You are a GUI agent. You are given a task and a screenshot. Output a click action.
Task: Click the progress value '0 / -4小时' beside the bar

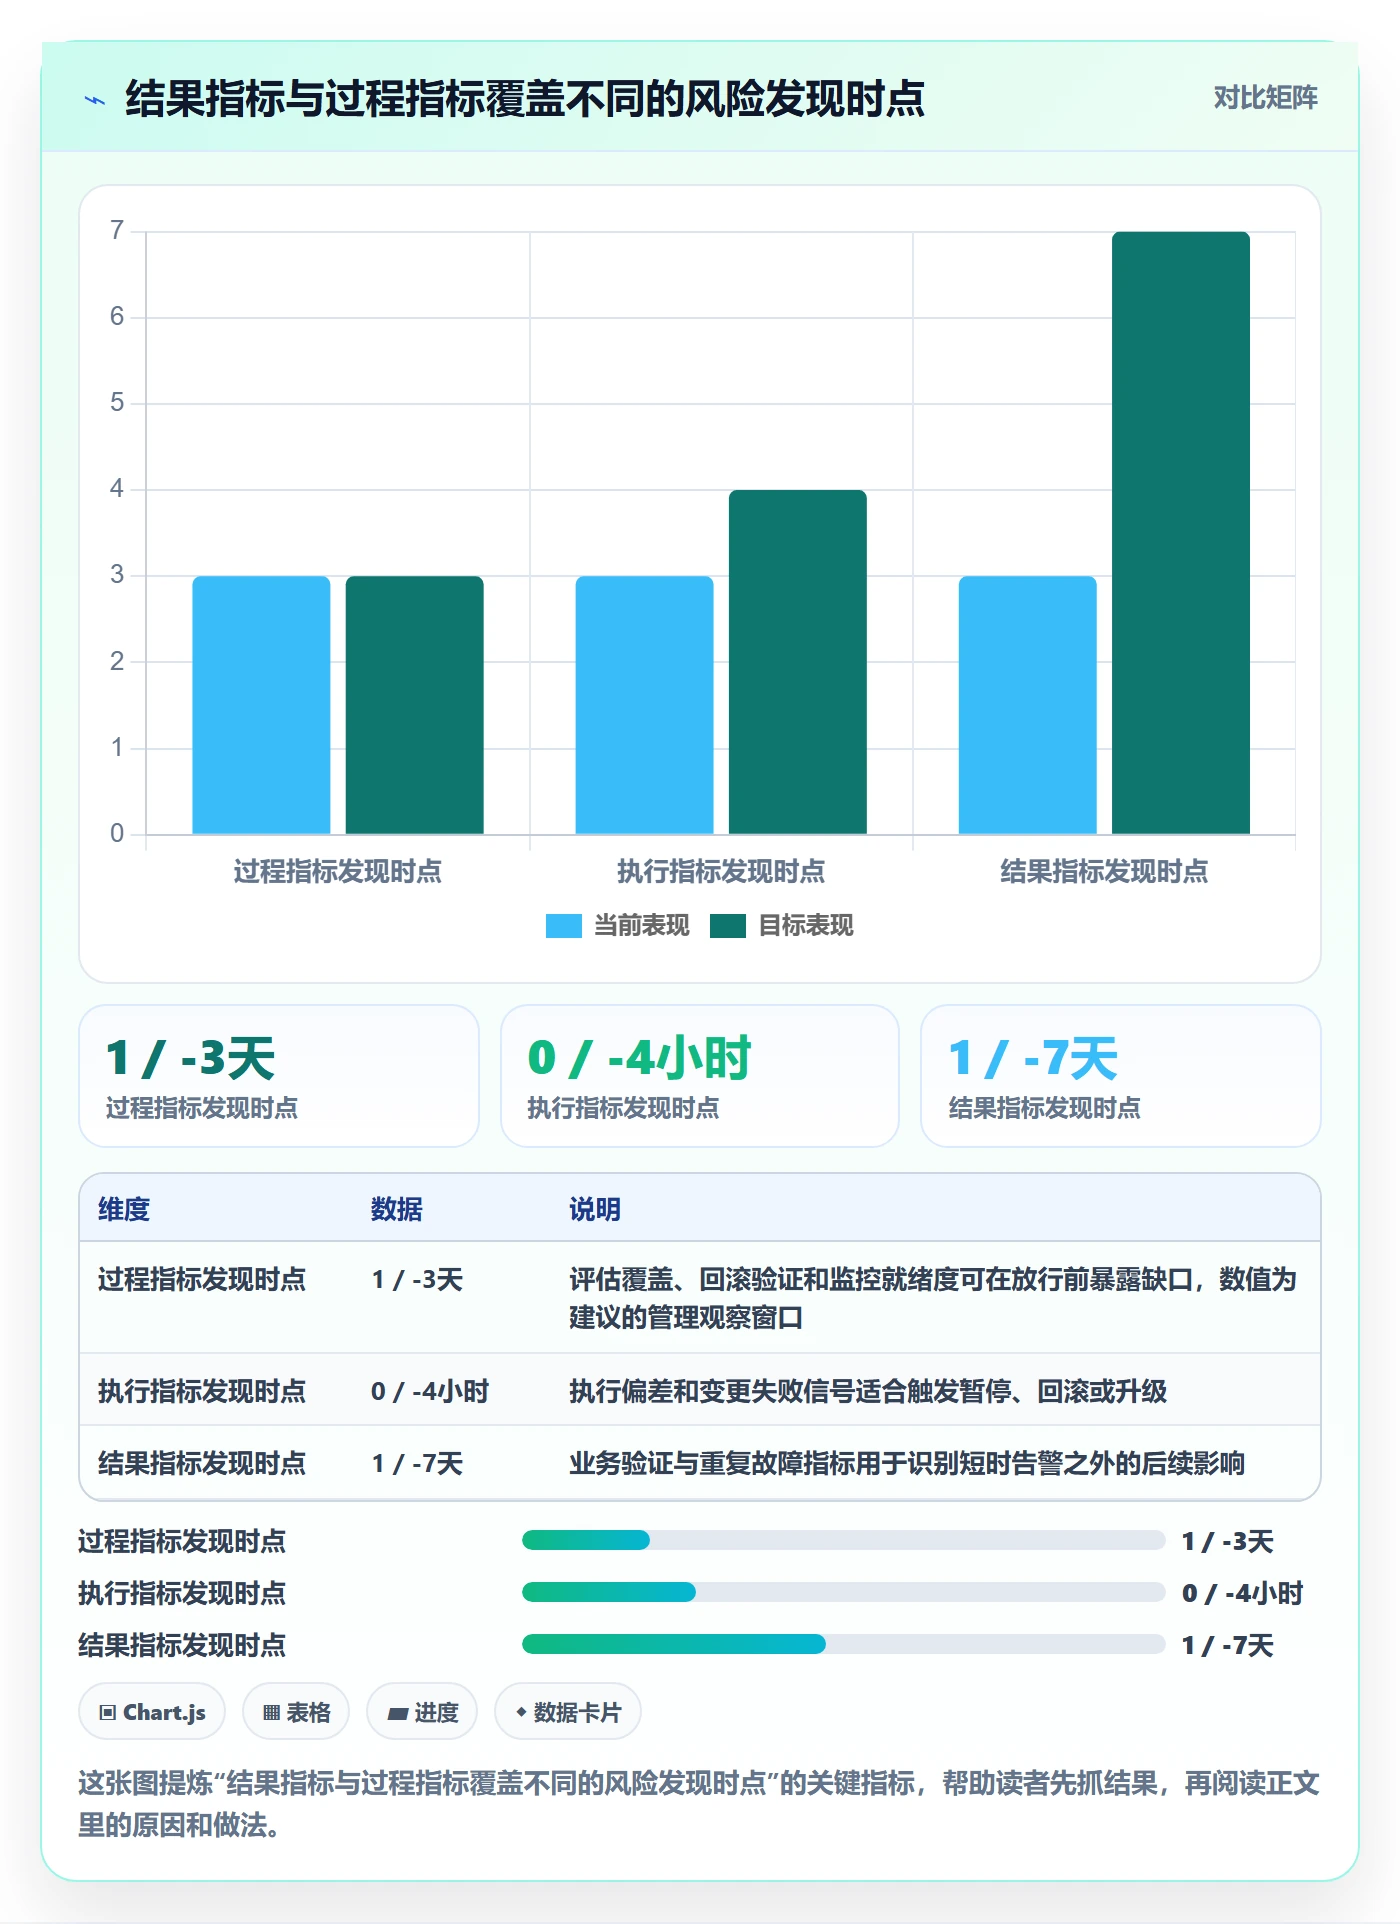(x=1242, y=1593)
